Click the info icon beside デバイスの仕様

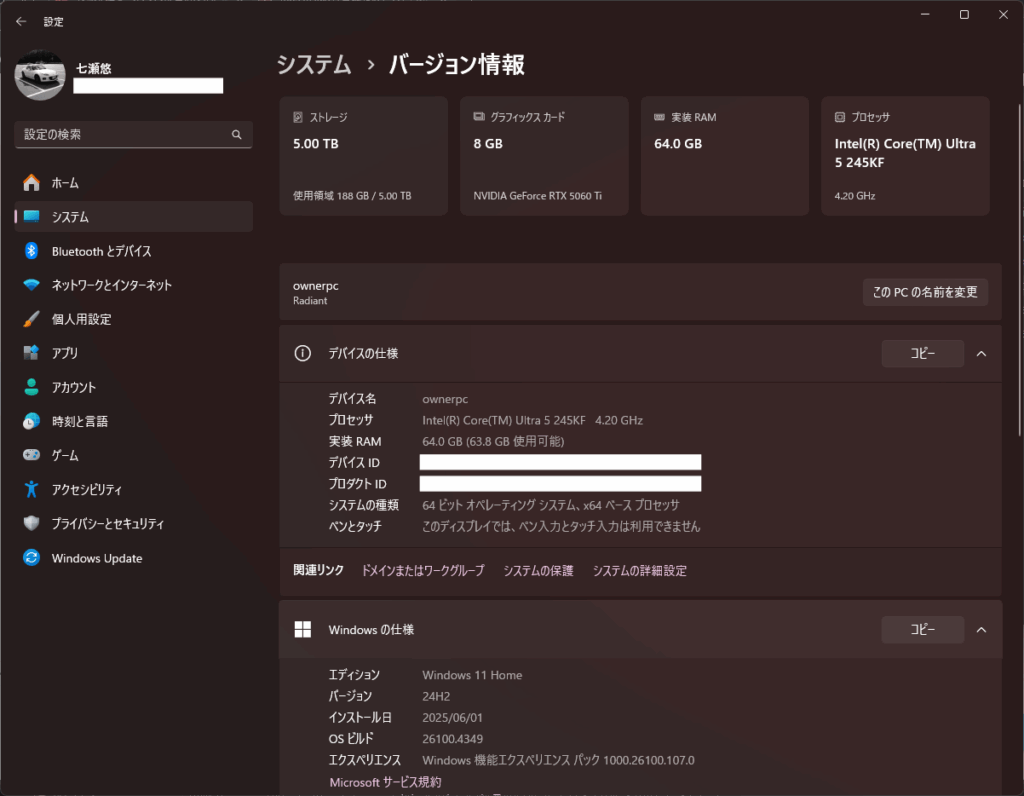(x=302, y=353)
